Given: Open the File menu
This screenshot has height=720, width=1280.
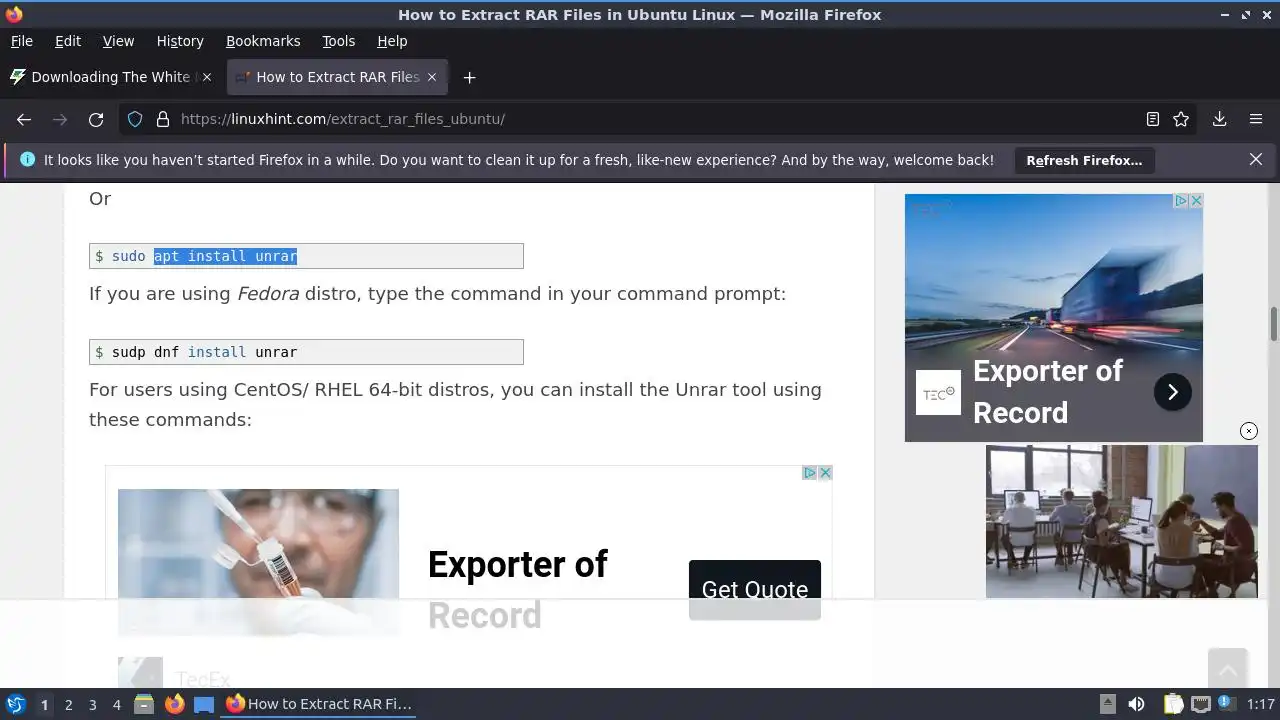Looking at the screenshot, I should pos(22,41).
